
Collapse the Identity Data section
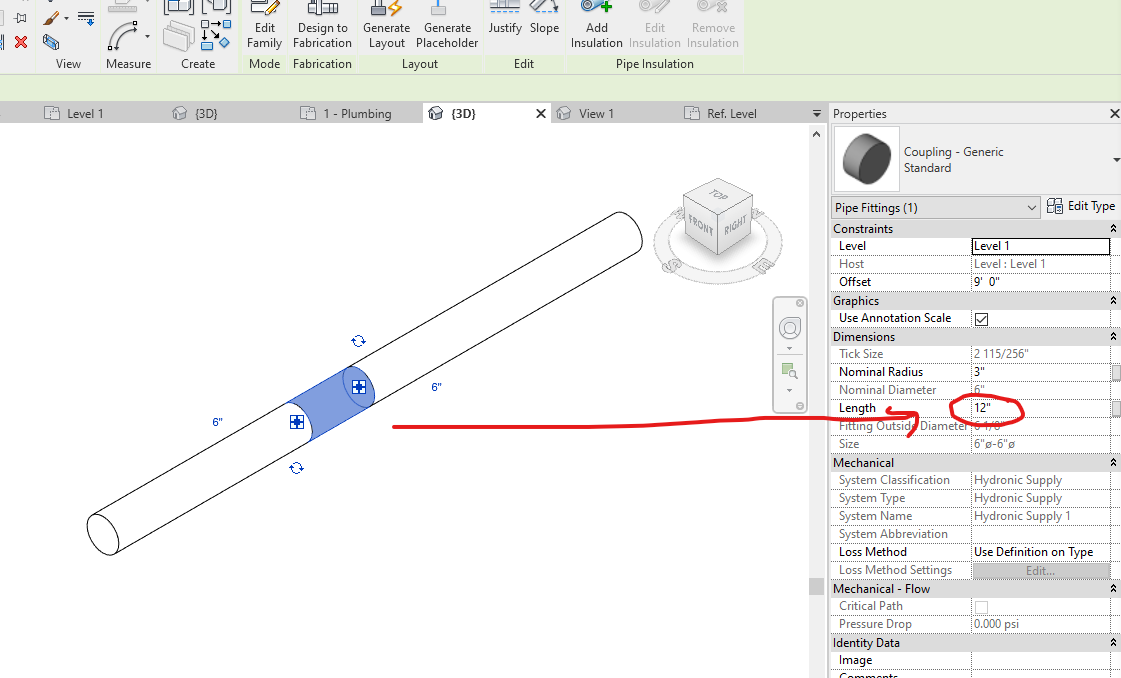(1113, 643)
